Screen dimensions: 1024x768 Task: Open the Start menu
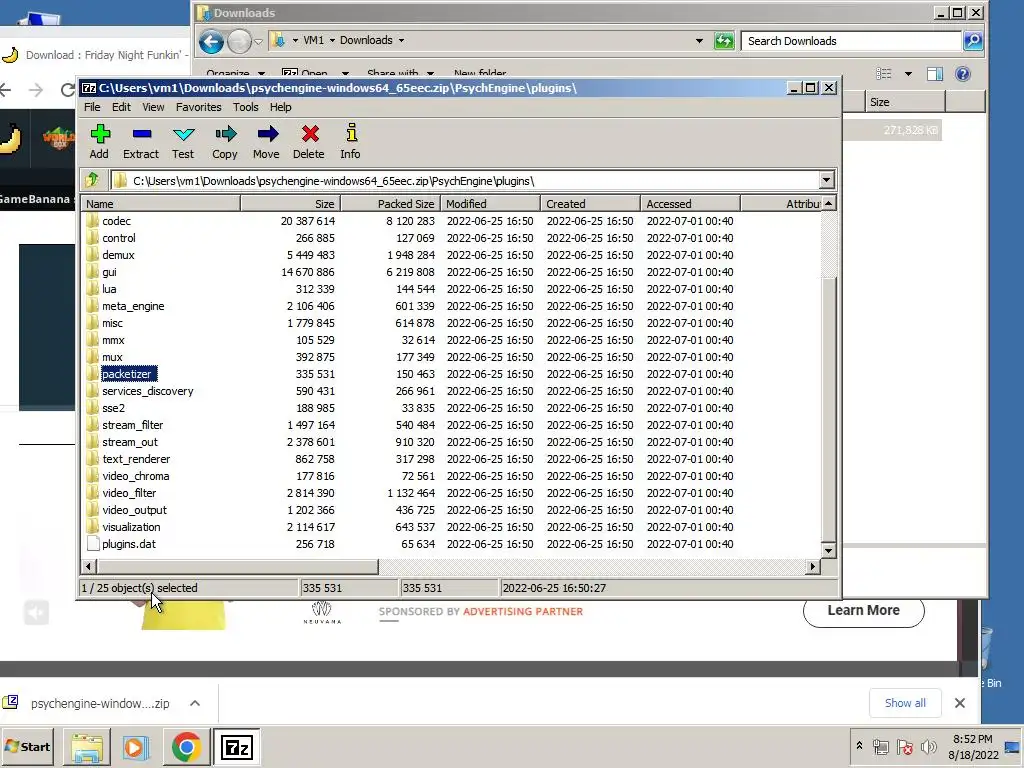coord(27,746)
